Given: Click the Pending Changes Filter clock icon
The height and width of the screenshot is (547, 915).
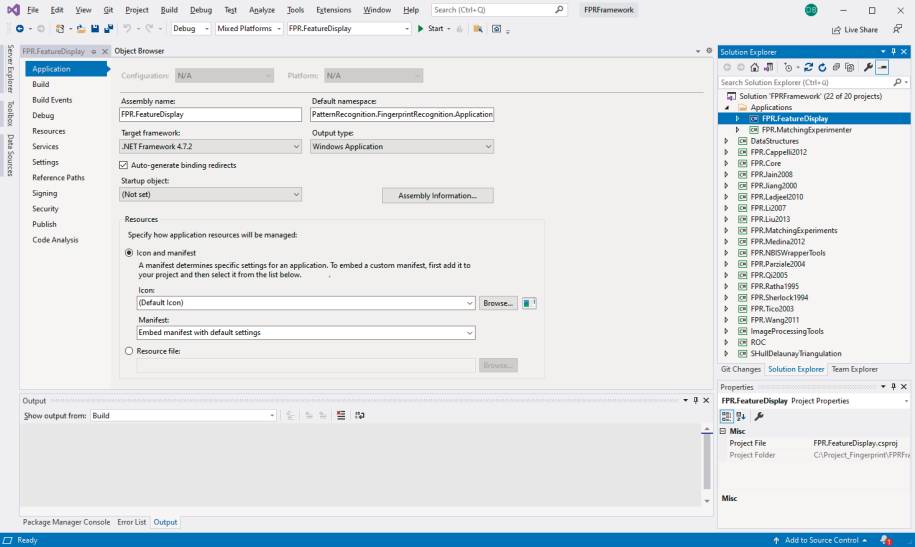Looking at the screenshot, I should click(788, 67).
